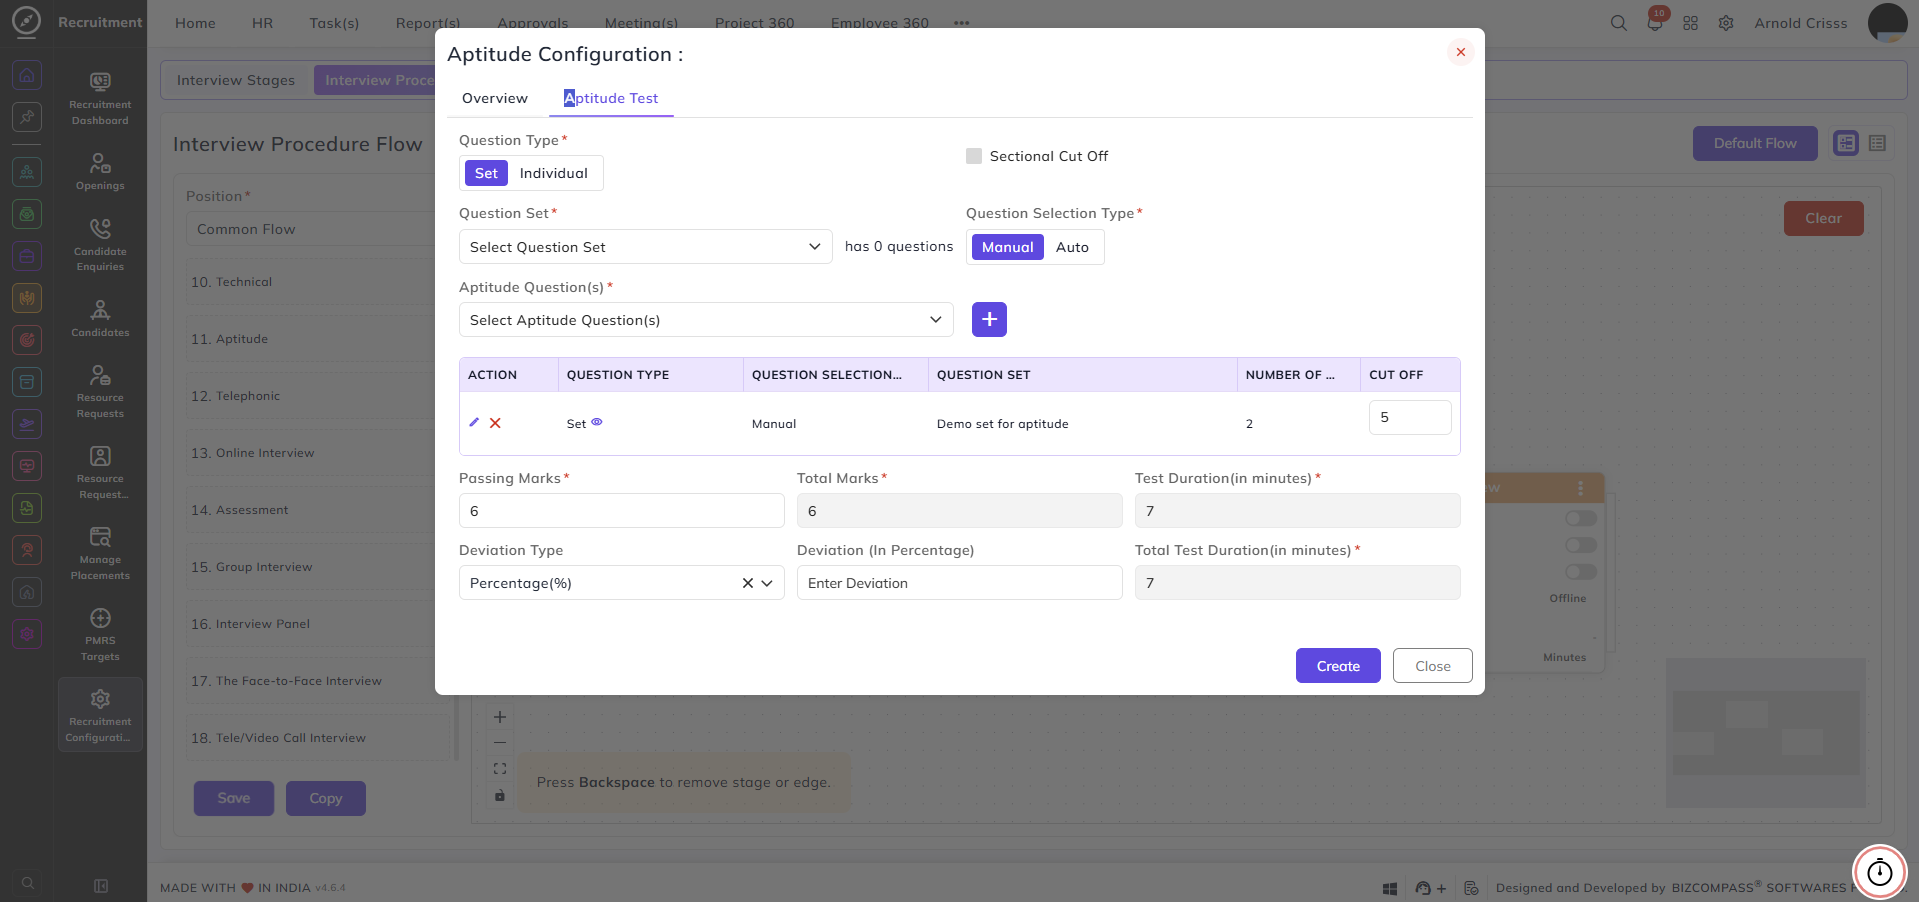Enable the Sectional Cut Off checkbox

click(x=974, y=156)
